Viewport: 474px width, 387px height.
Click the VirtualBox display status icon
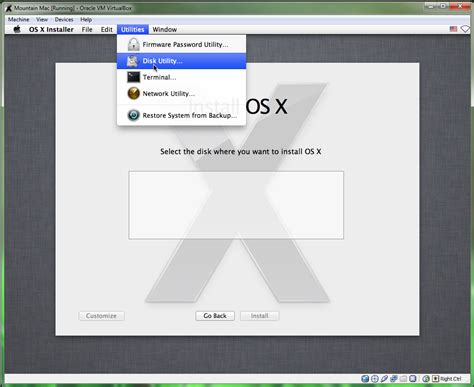point(413,379)
